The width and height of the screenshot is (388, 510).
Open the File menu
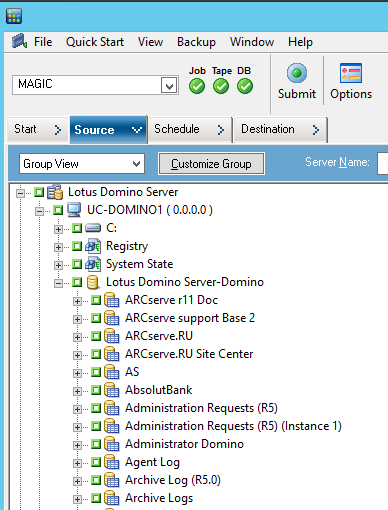coord(43,42)
